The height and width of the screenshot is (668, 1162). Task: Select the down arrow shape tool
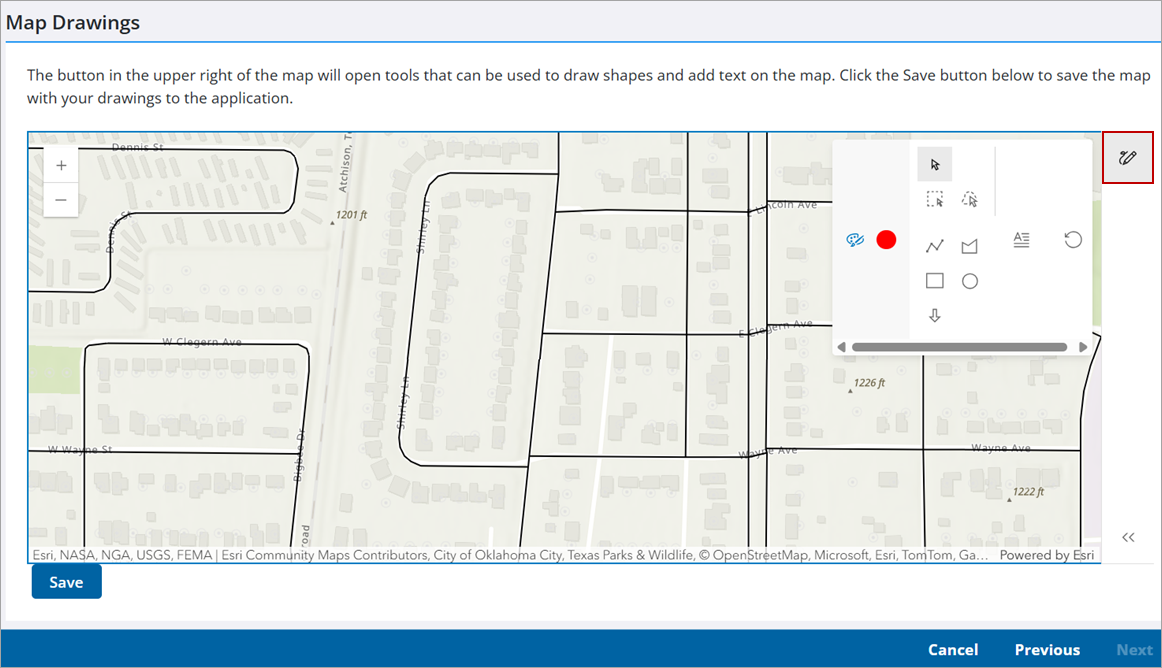[x=935, y=316]
